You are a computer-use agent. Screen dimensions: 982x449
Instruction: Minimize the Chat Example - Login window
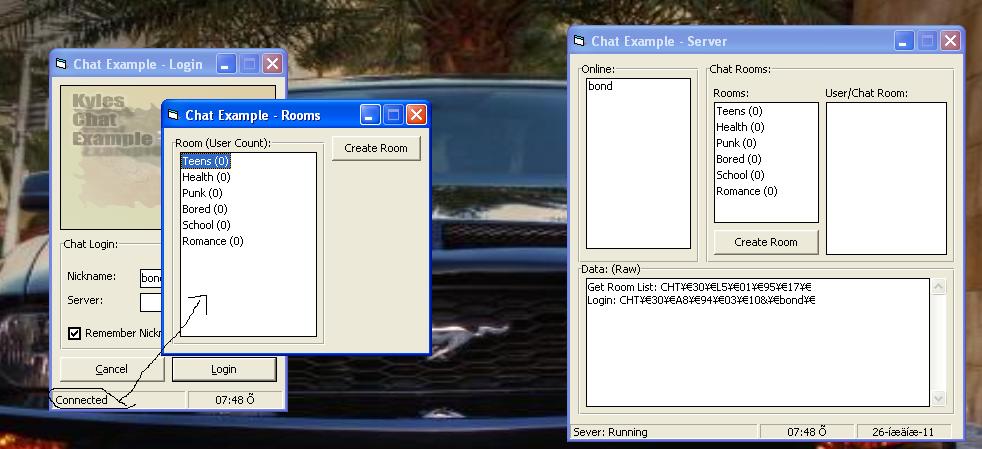click(226, 64)
